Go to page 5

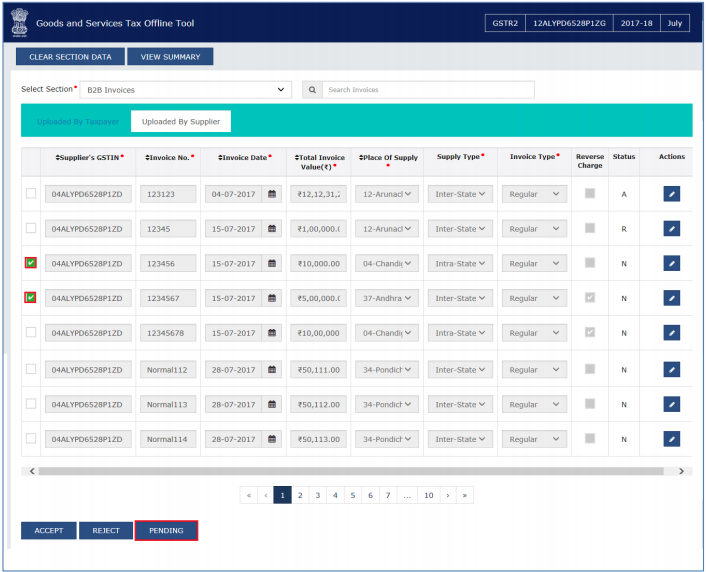[x=353, y=495]
